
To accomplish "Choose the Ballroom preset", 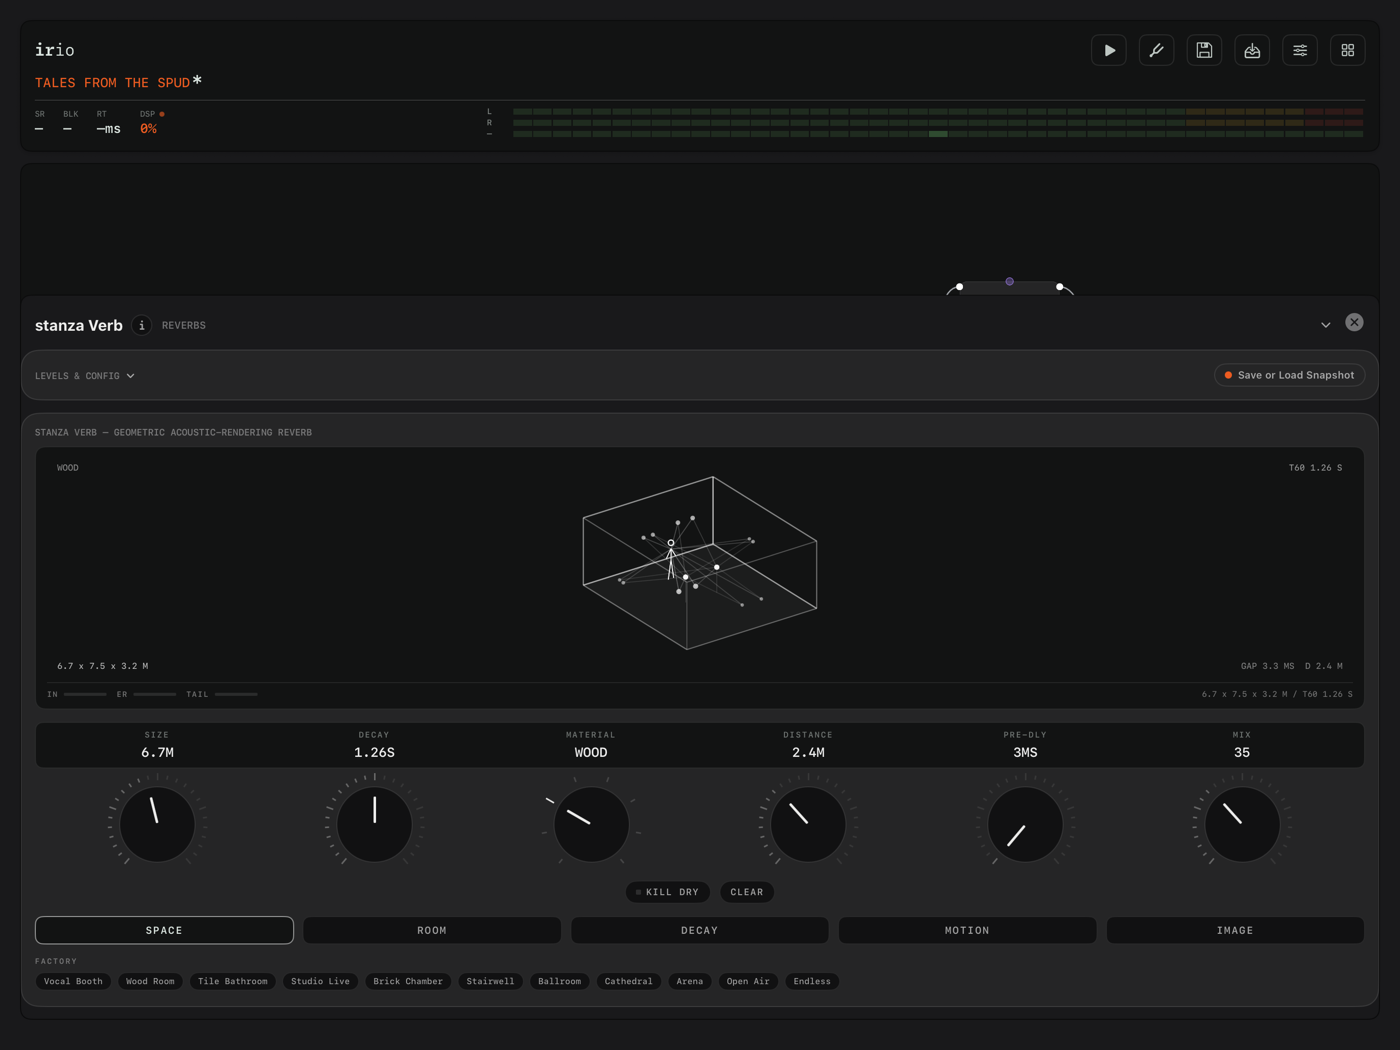I will [559, 981].
